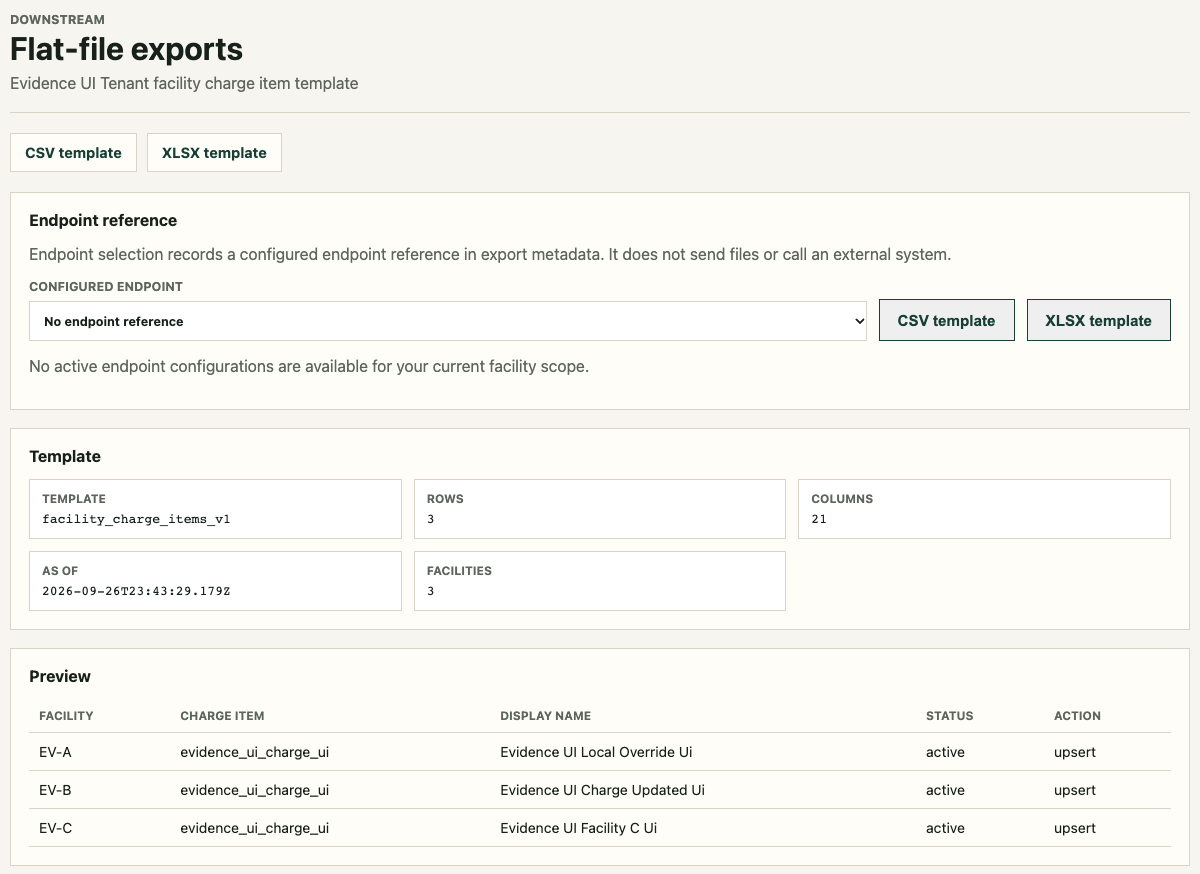Click the Evidence UI Tenant subtitle text
The image size is (1200, 874).
pos(184,84)
